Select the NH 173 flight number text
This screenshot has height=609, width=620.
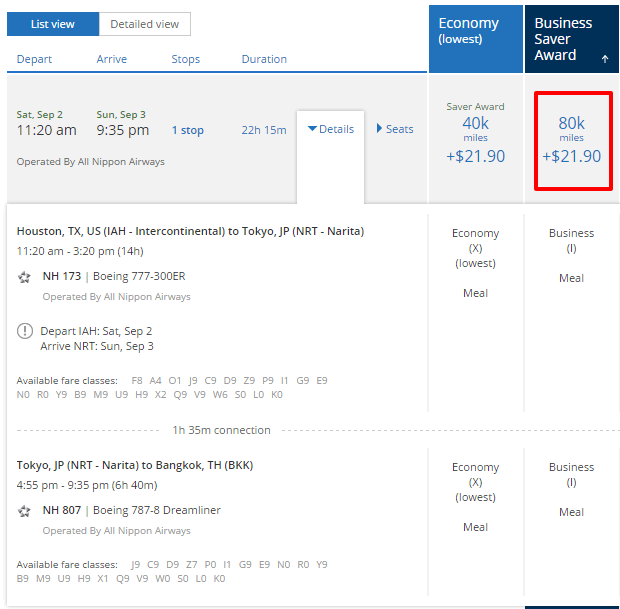click(x=62, y=276)
